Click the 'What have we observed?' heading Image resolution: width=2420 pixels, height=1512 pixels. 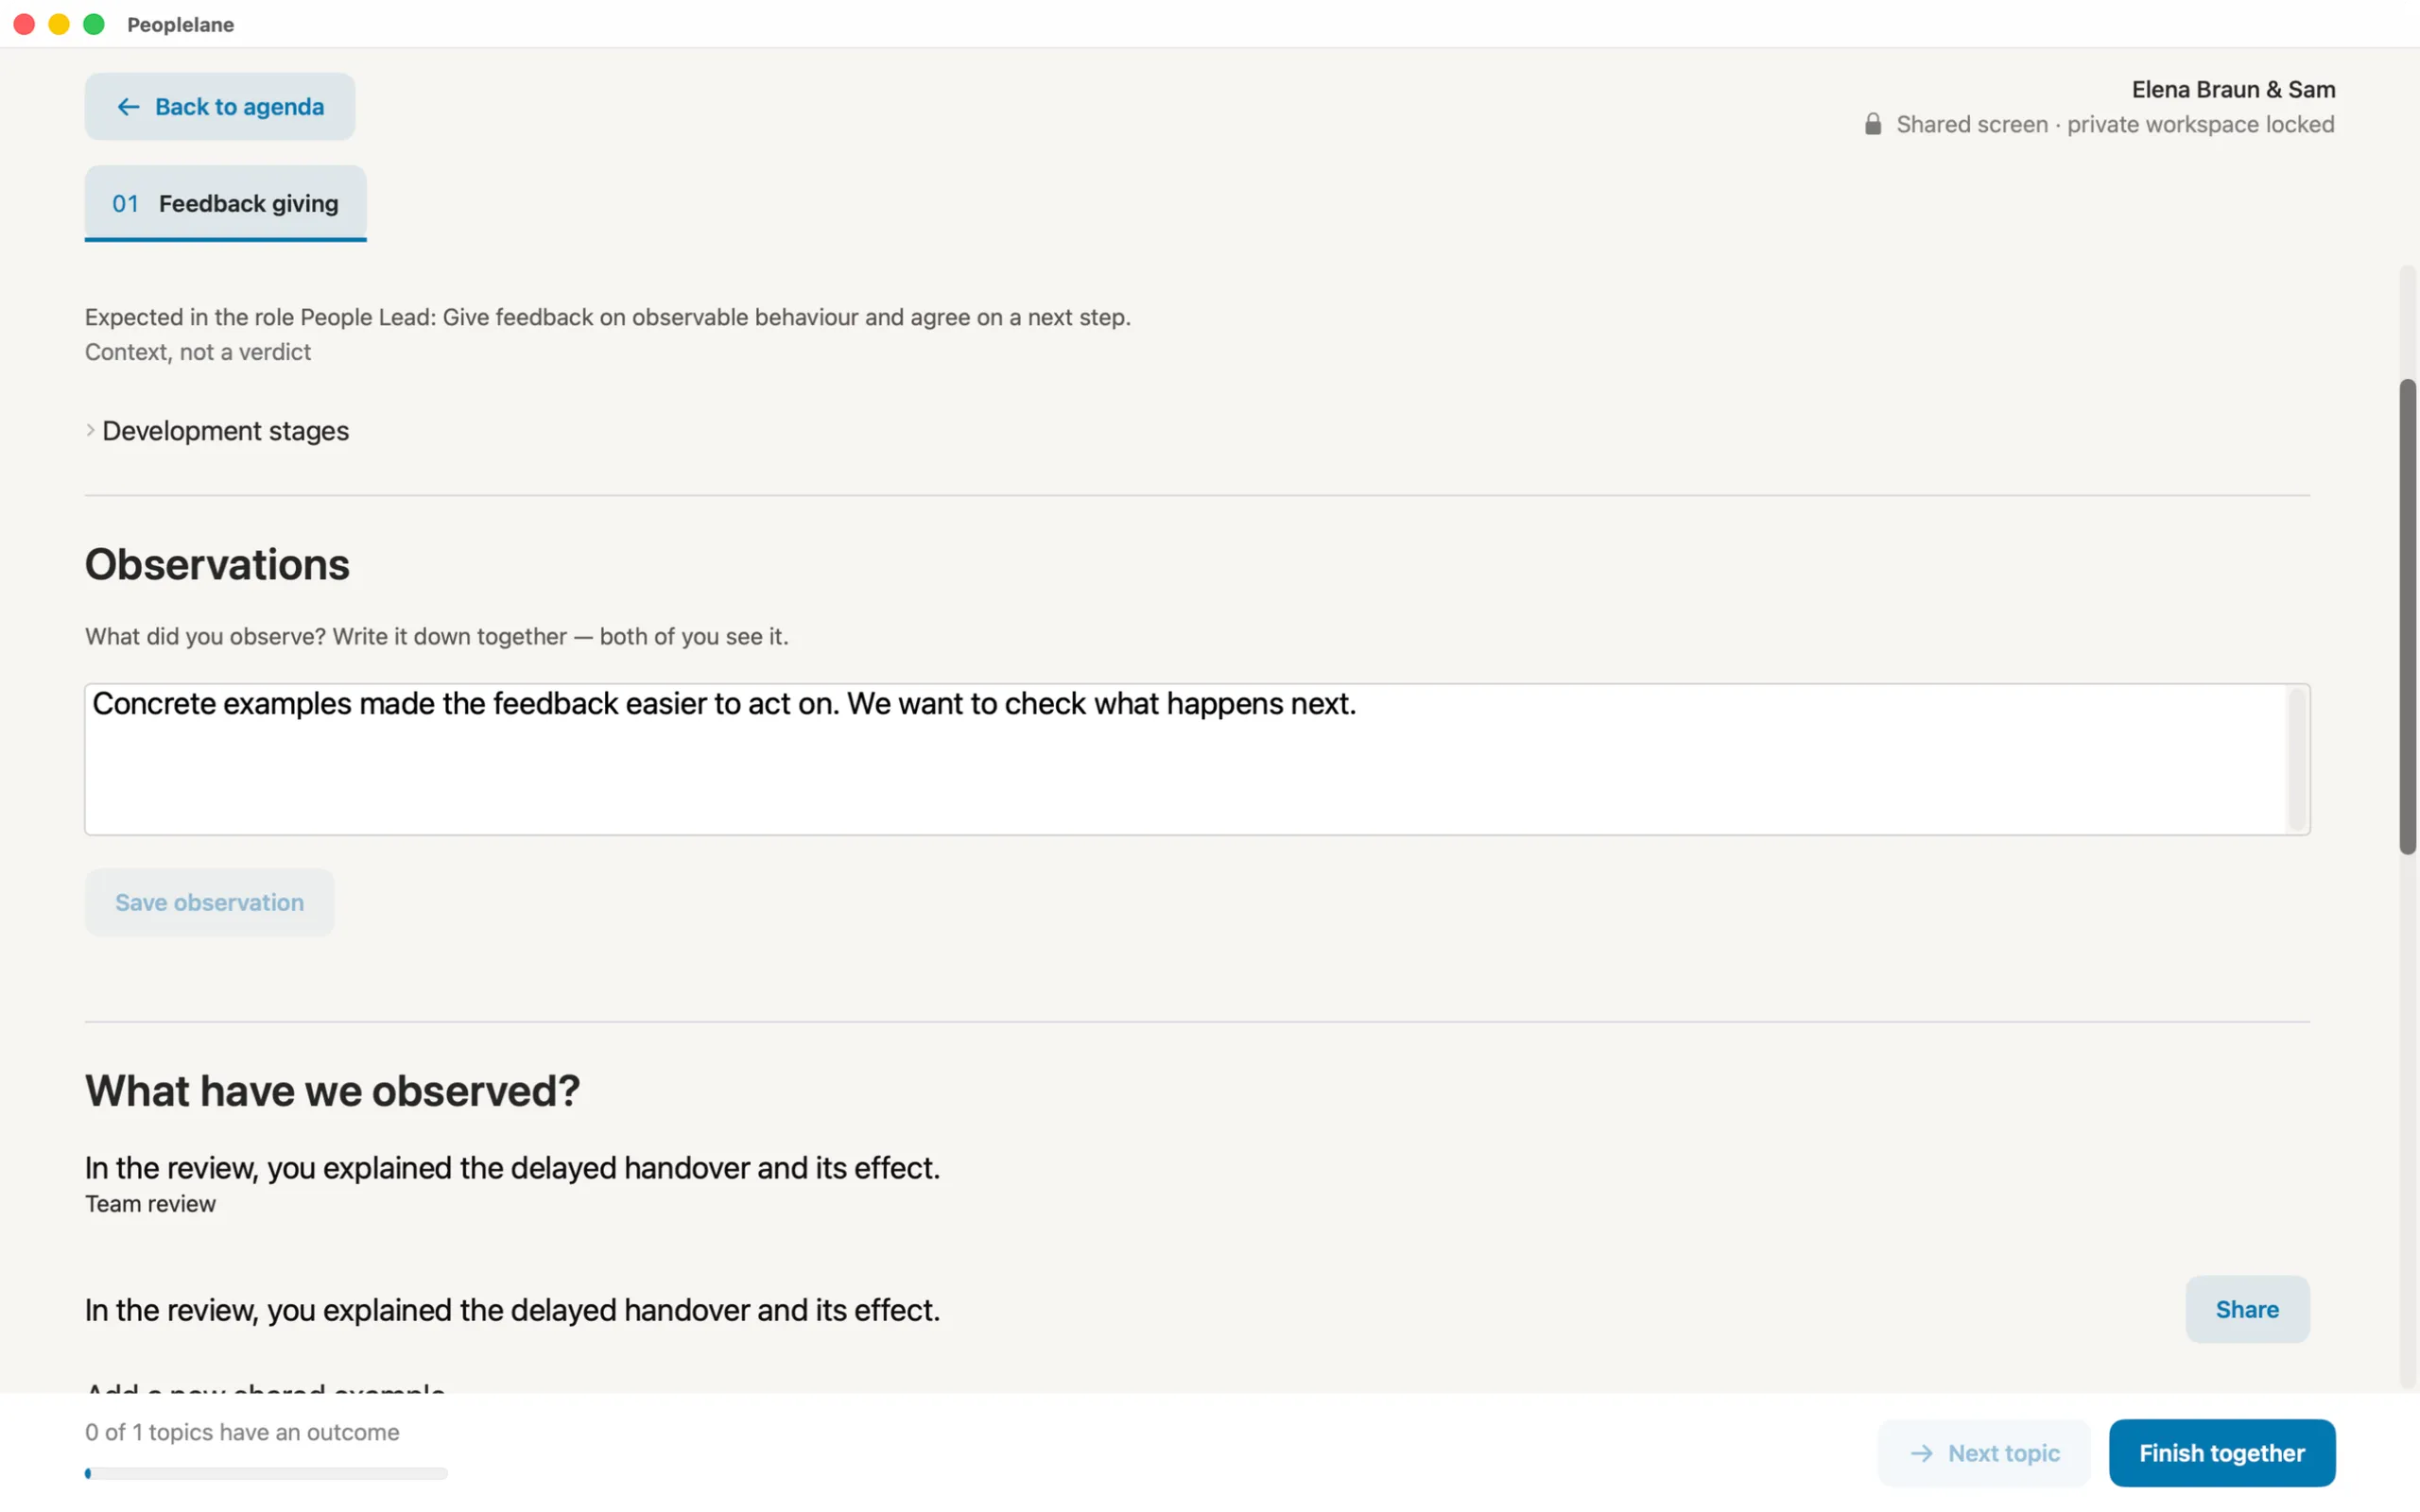click(x=332, y=1090)
